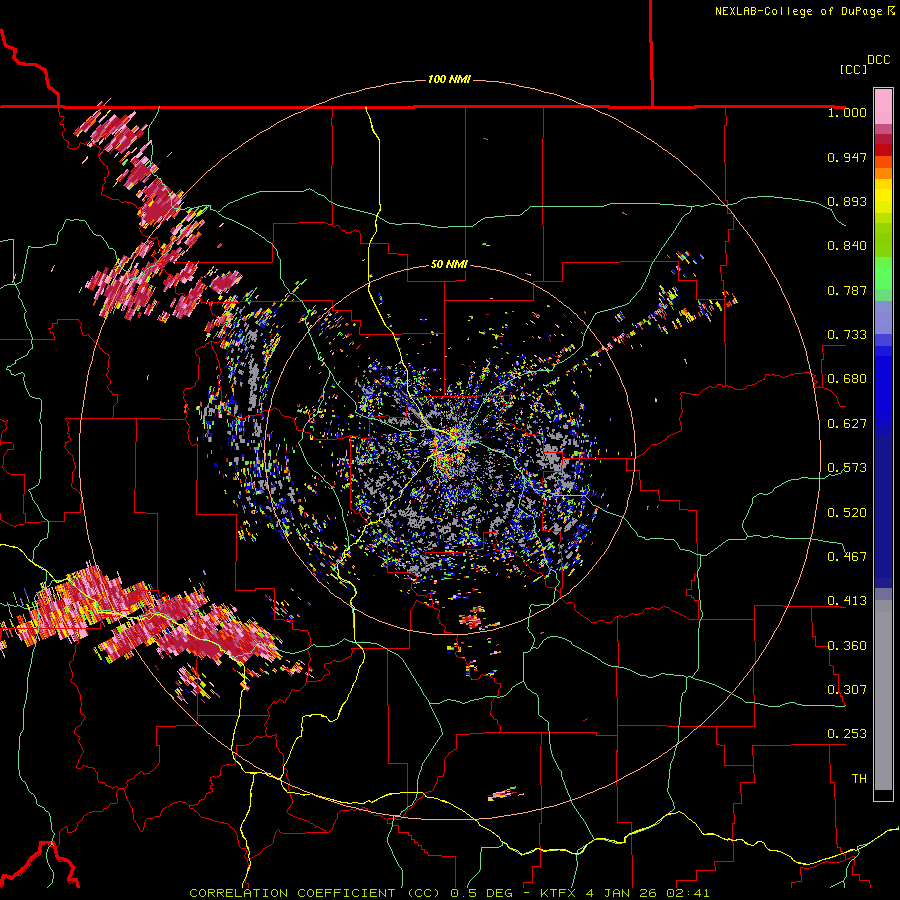The height and width of the screenshot is (900, 900).
Task: Click the pink top segment of color bar
Action: (x=883, y=107)
